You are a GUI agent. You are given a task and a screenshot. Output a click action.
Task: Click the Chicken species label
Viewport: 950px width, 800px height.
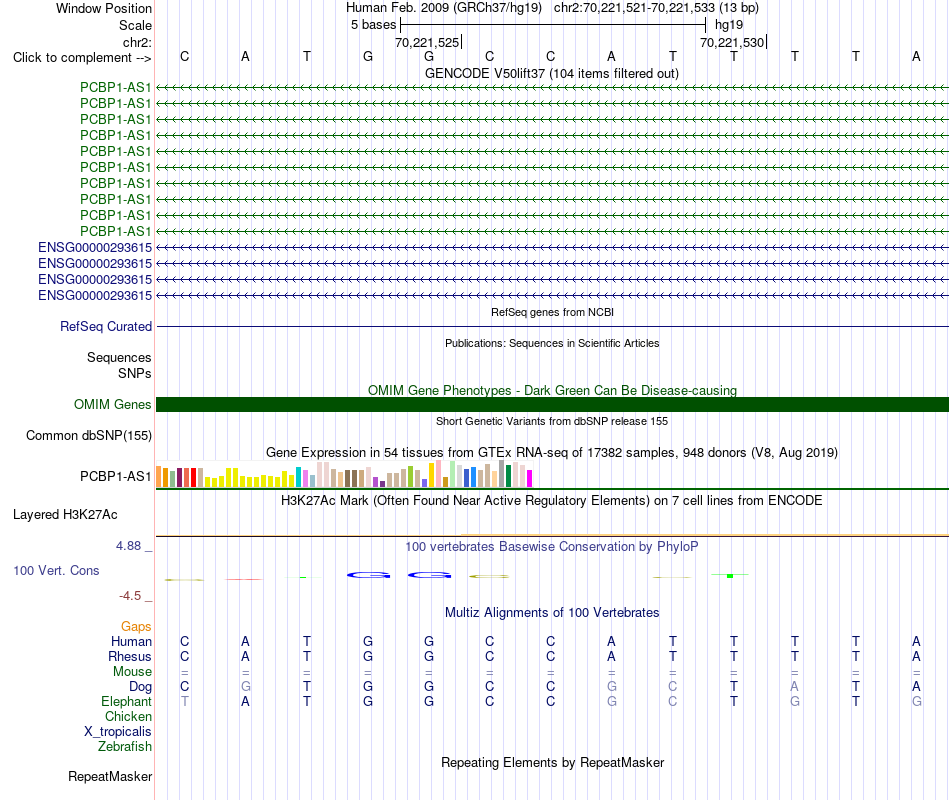128,716
